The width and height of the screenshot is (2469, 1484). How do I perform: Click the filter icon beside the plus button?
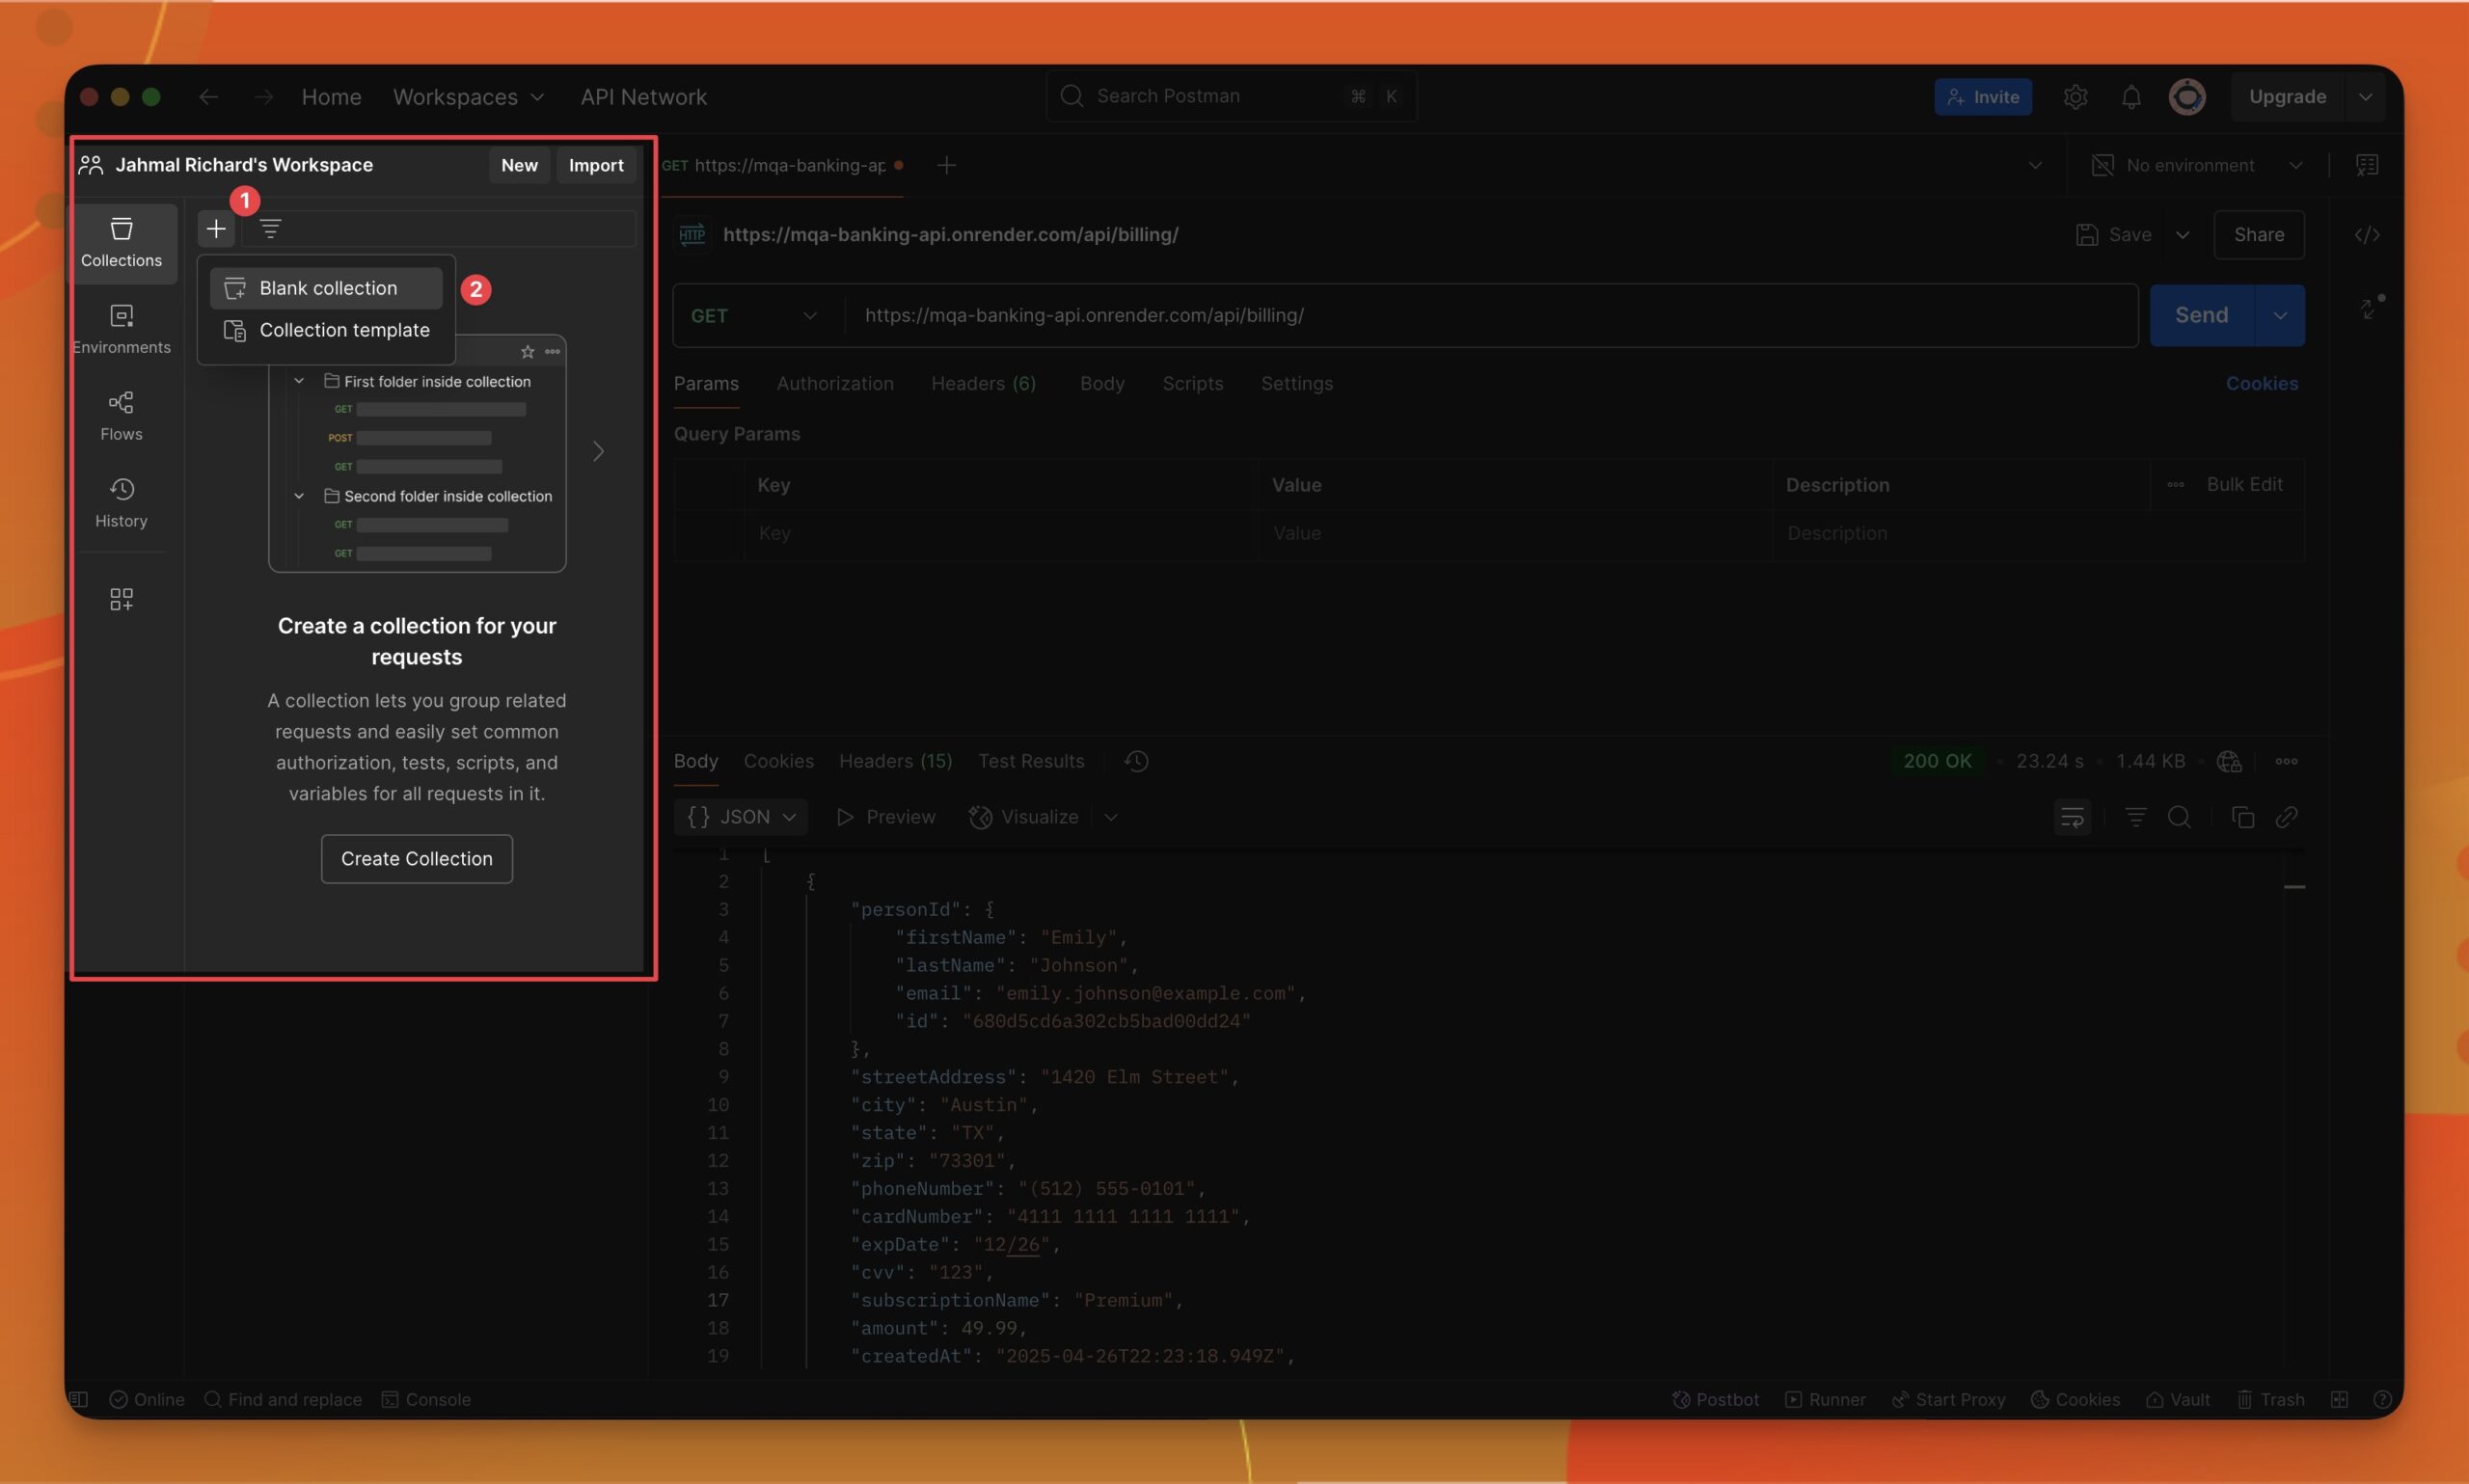pos(270,229)
